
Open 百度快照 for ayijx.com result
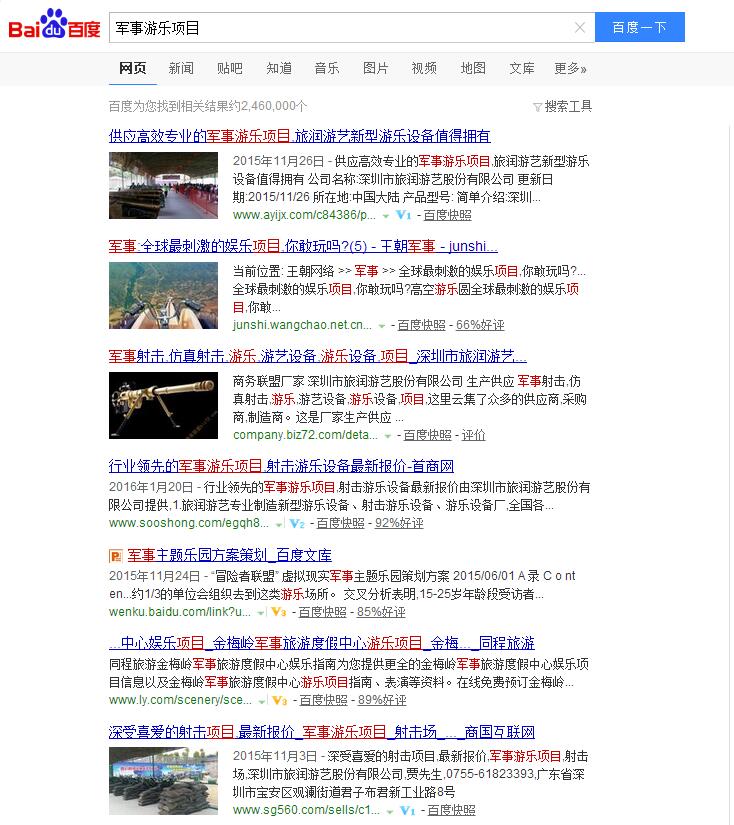coord(447,215)
